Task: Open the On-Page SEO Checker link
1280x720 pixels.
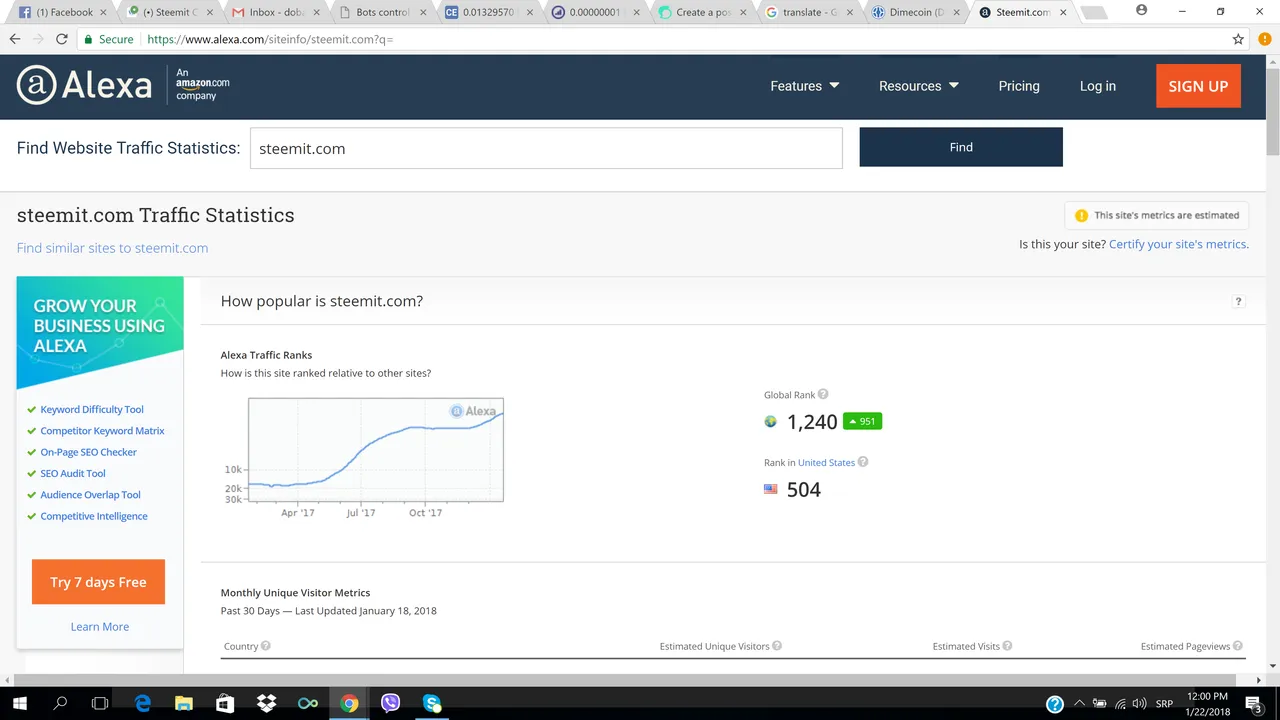Action: click(x=88, y=452)
